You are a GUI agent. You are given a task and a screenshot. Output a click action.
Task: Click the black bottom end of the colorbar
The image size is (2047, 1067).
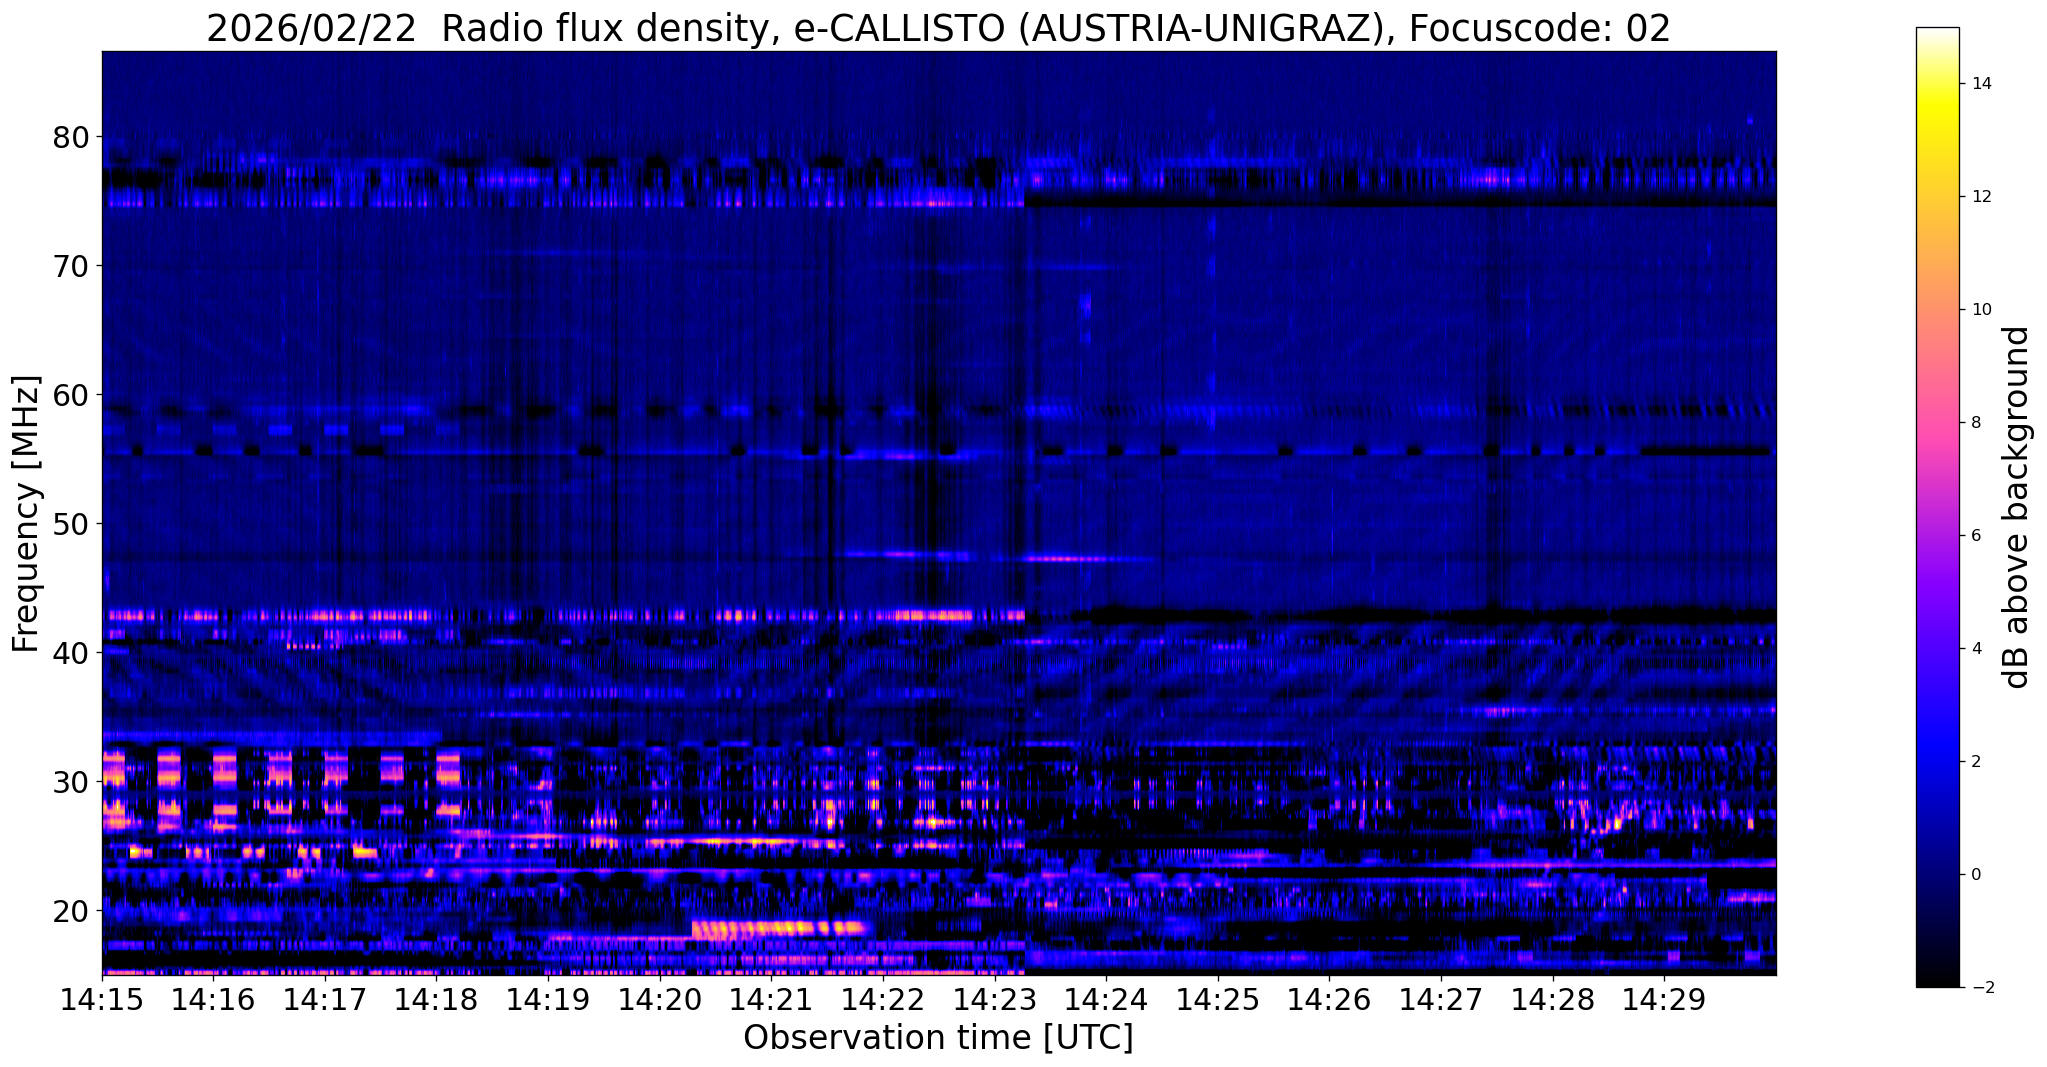1937,978
